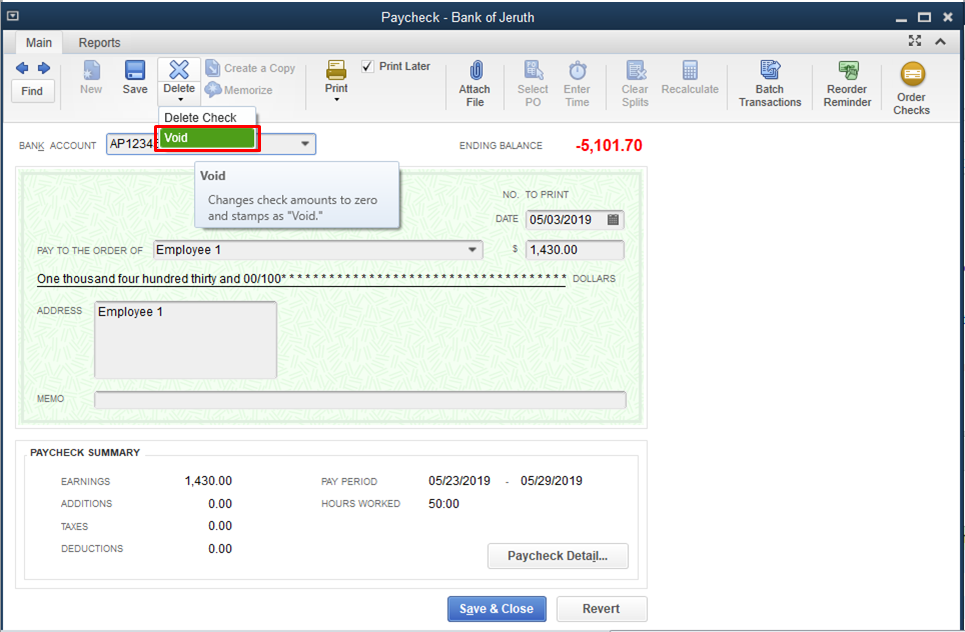Open the window system menu icon
This screenshot has width=965, height=632.
click(x=13, y=17)
